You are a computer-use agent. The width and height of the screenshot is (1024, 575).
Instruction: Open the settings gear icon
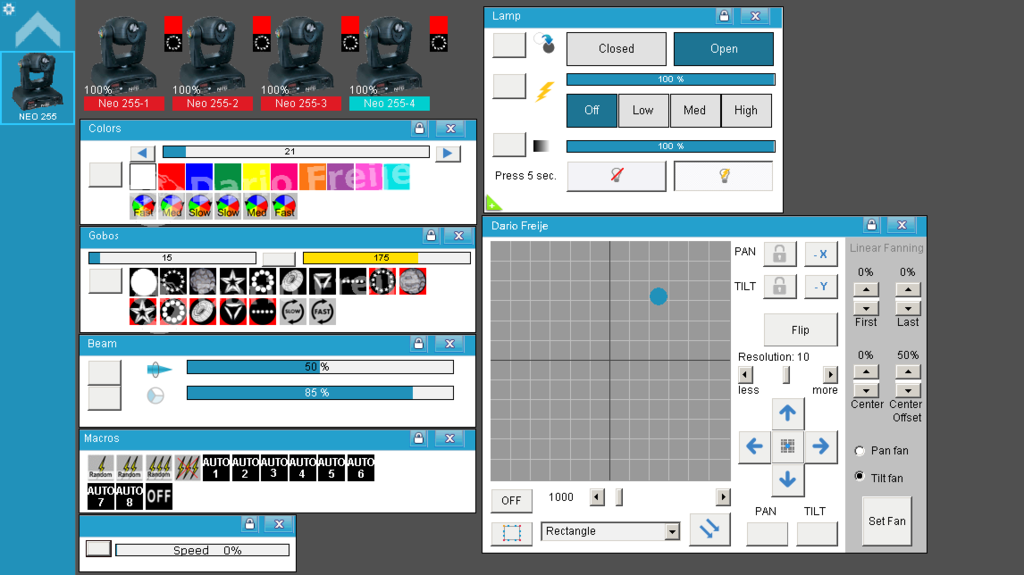point(8,9)
